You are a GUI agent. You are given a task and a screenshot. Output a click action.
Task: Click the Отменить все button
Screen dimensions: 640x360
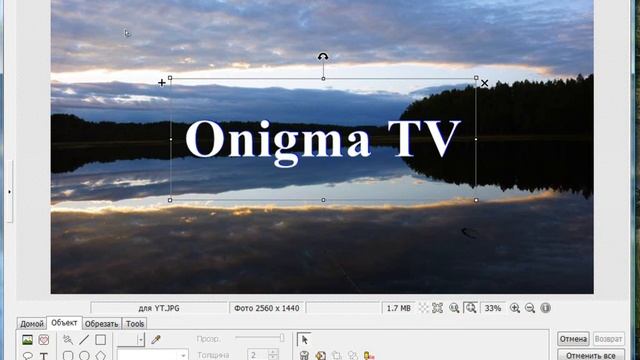pos(591,355)
